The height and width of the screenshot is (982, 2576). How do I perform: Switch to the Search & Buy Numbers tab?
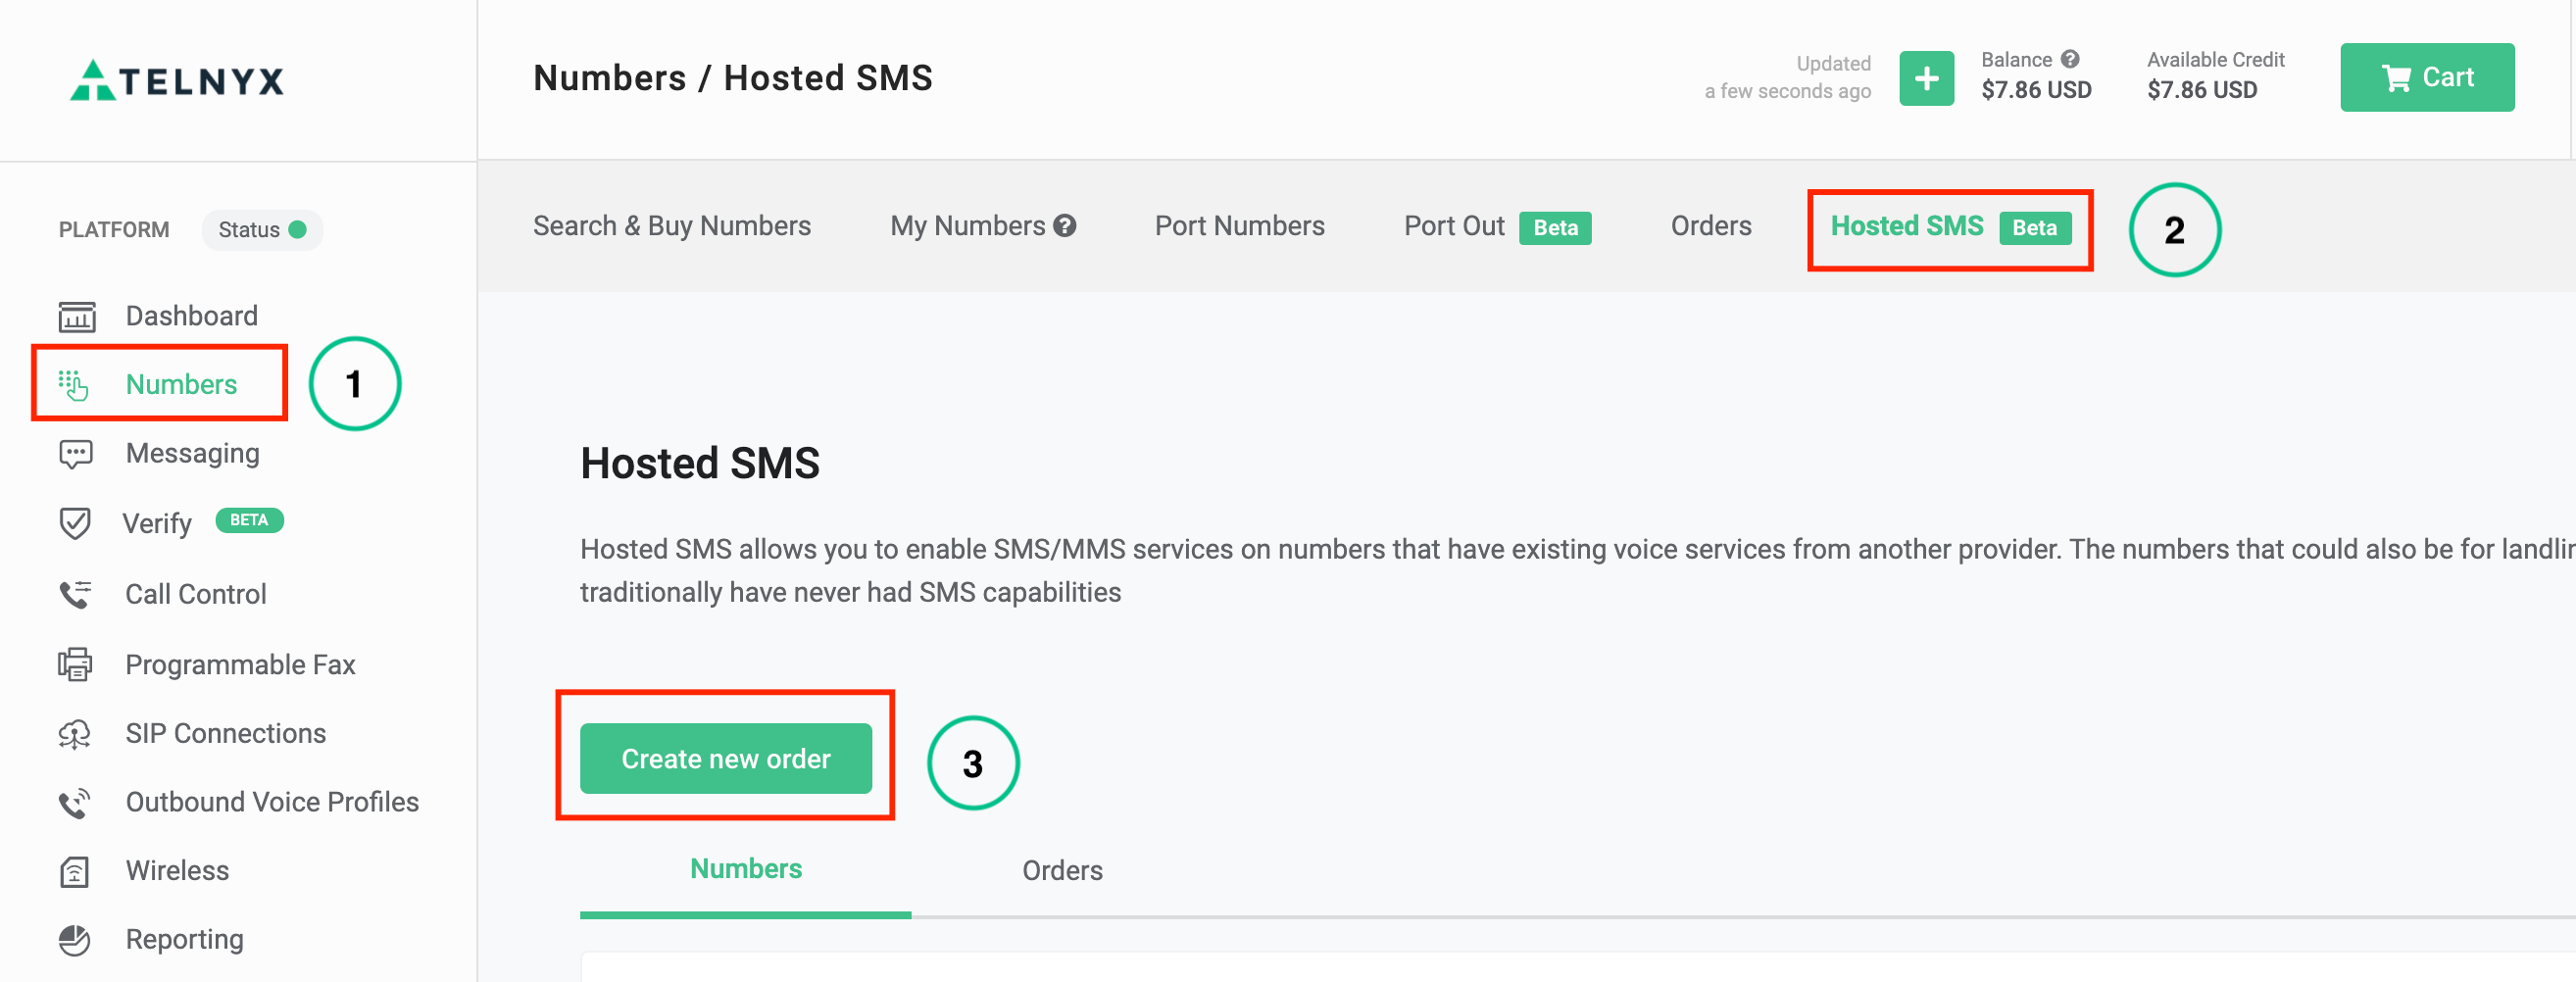coord(671,225)
